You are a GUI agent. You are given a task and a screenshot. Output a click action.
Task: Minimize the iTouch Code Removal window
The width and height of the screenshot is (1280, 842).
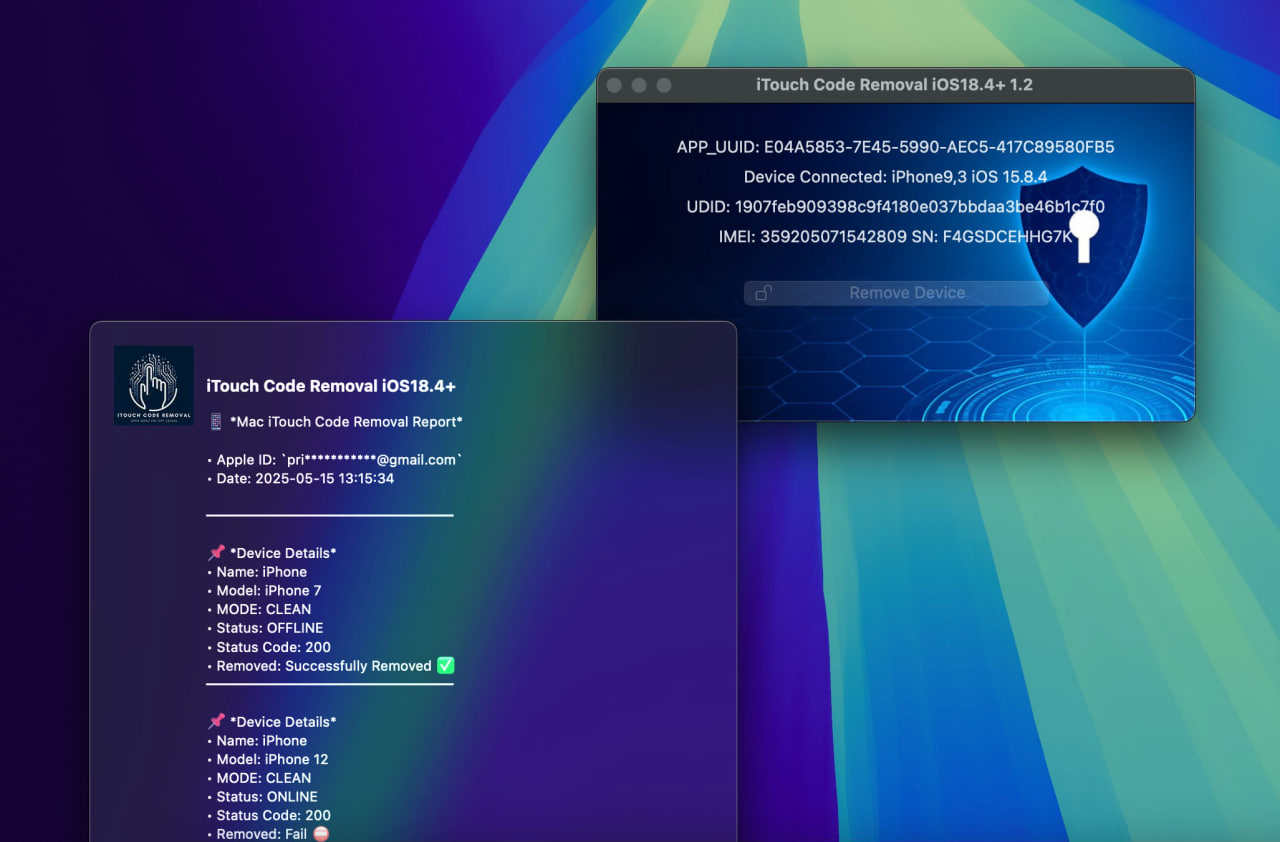coord(639,86)
